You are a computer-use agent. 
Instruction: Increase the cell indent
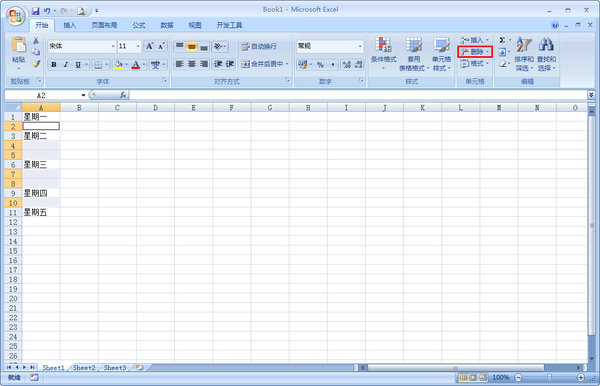coord(230,64)
